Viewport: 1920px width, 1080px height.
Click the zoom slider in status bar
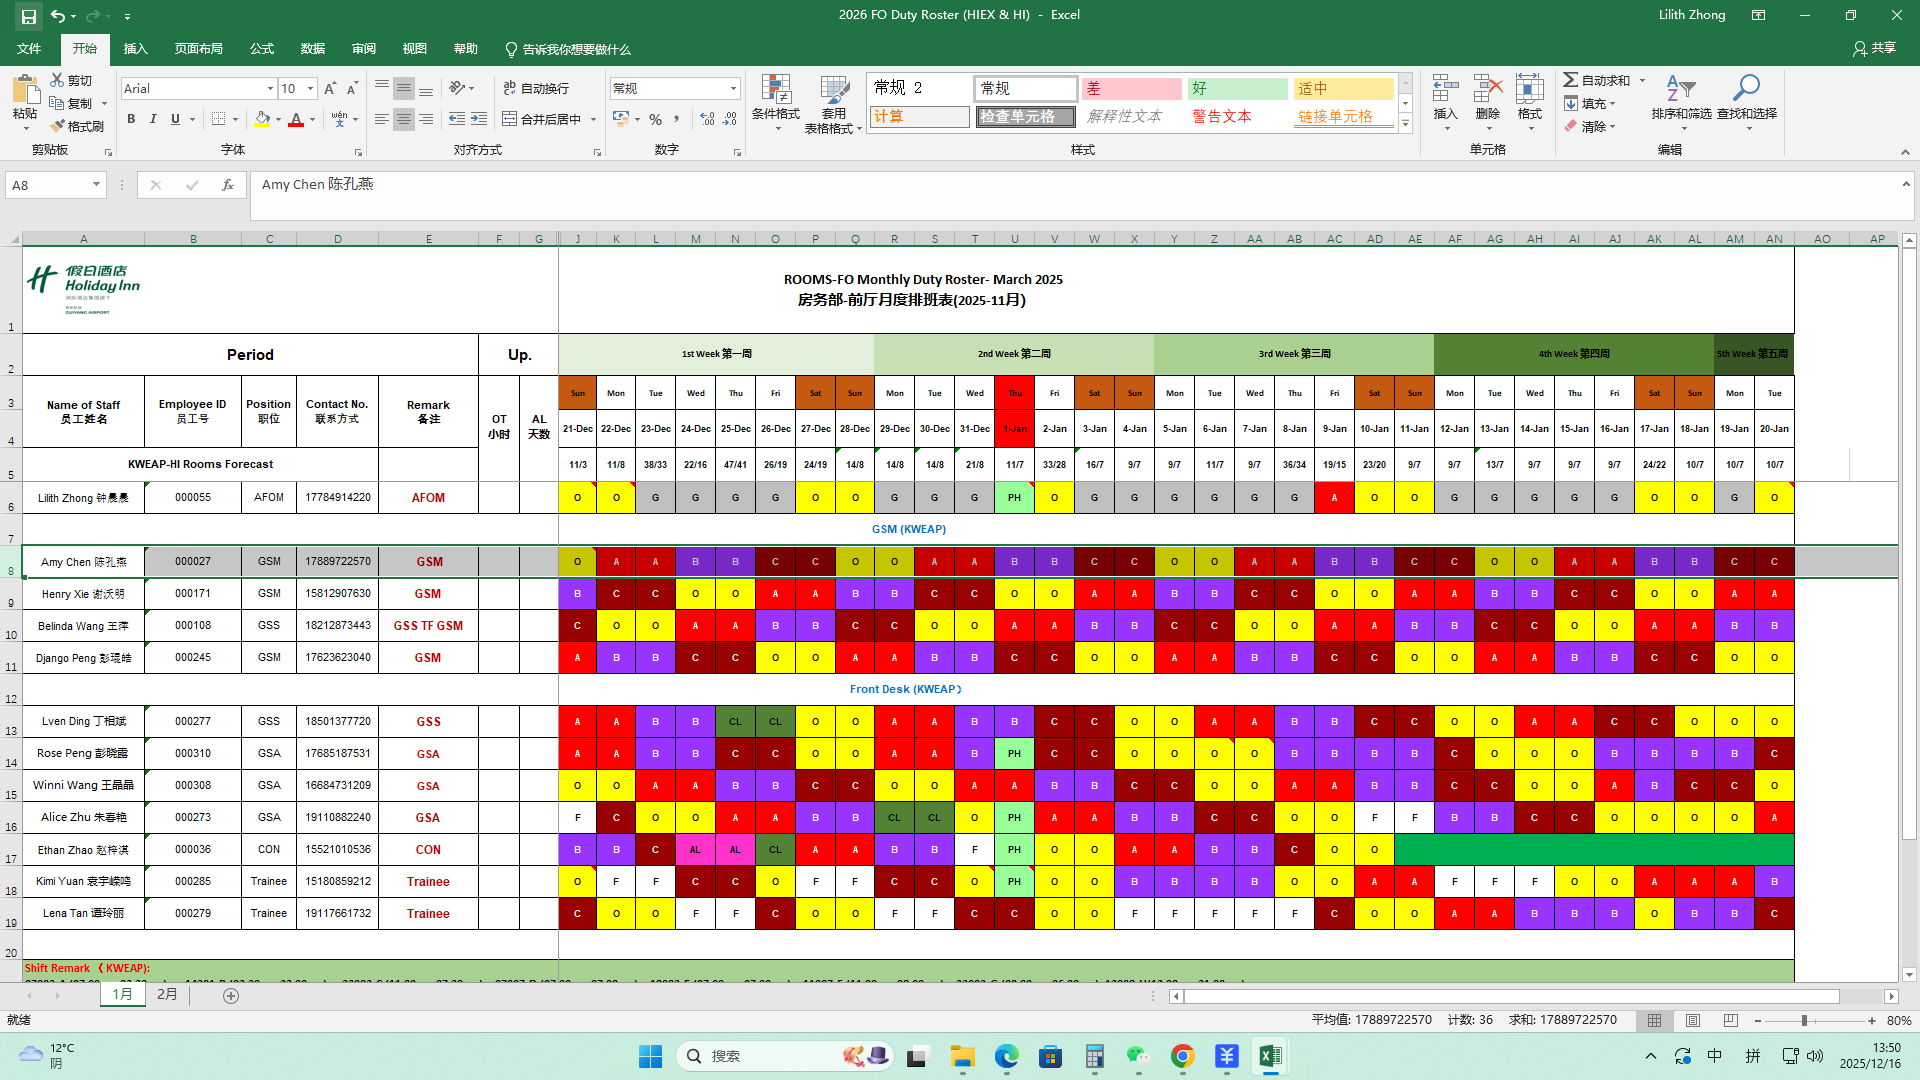coord(1804,1021)
